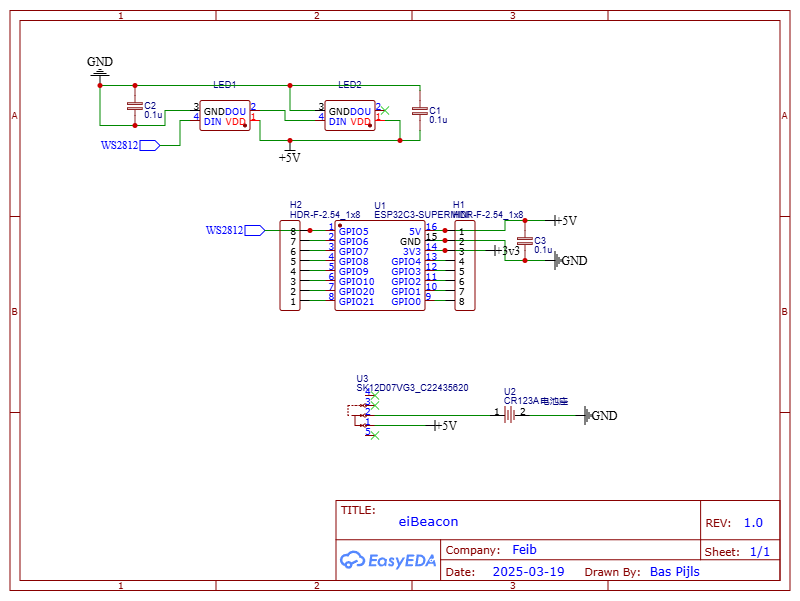Click the U1 designator label

[380, 206]
